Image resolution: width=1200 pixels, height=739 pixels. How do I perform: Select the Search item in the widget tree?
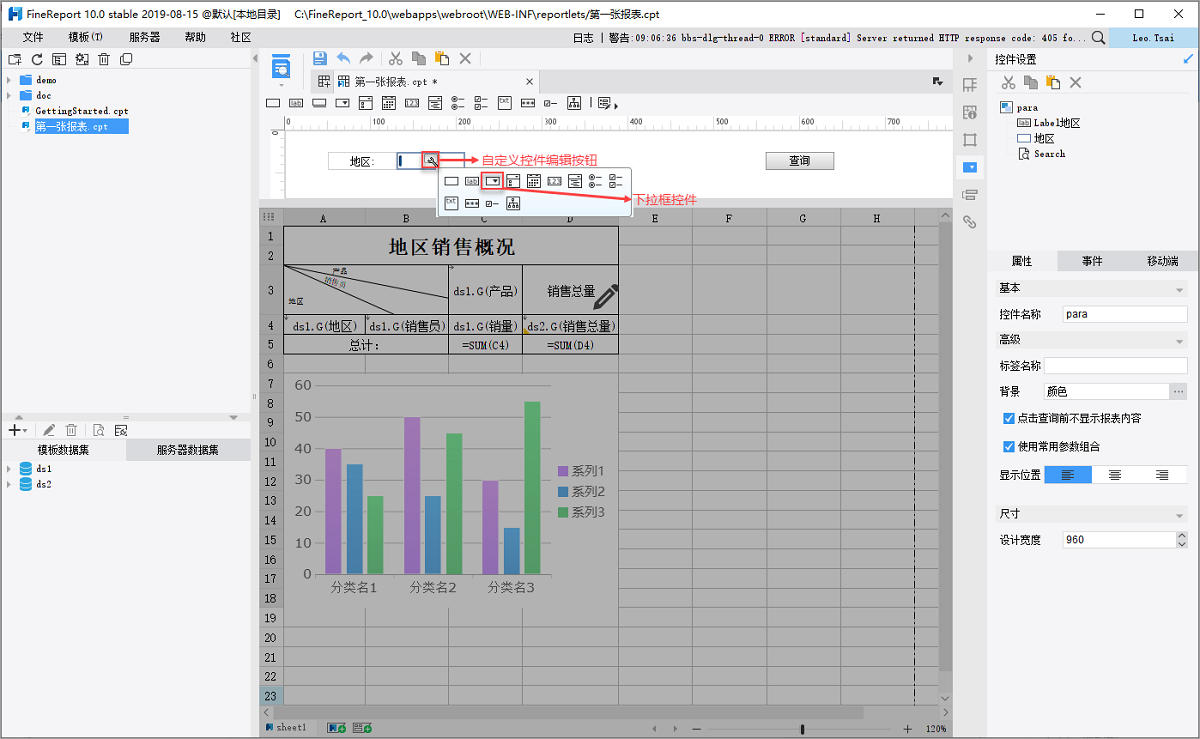tap(1050, 154)
